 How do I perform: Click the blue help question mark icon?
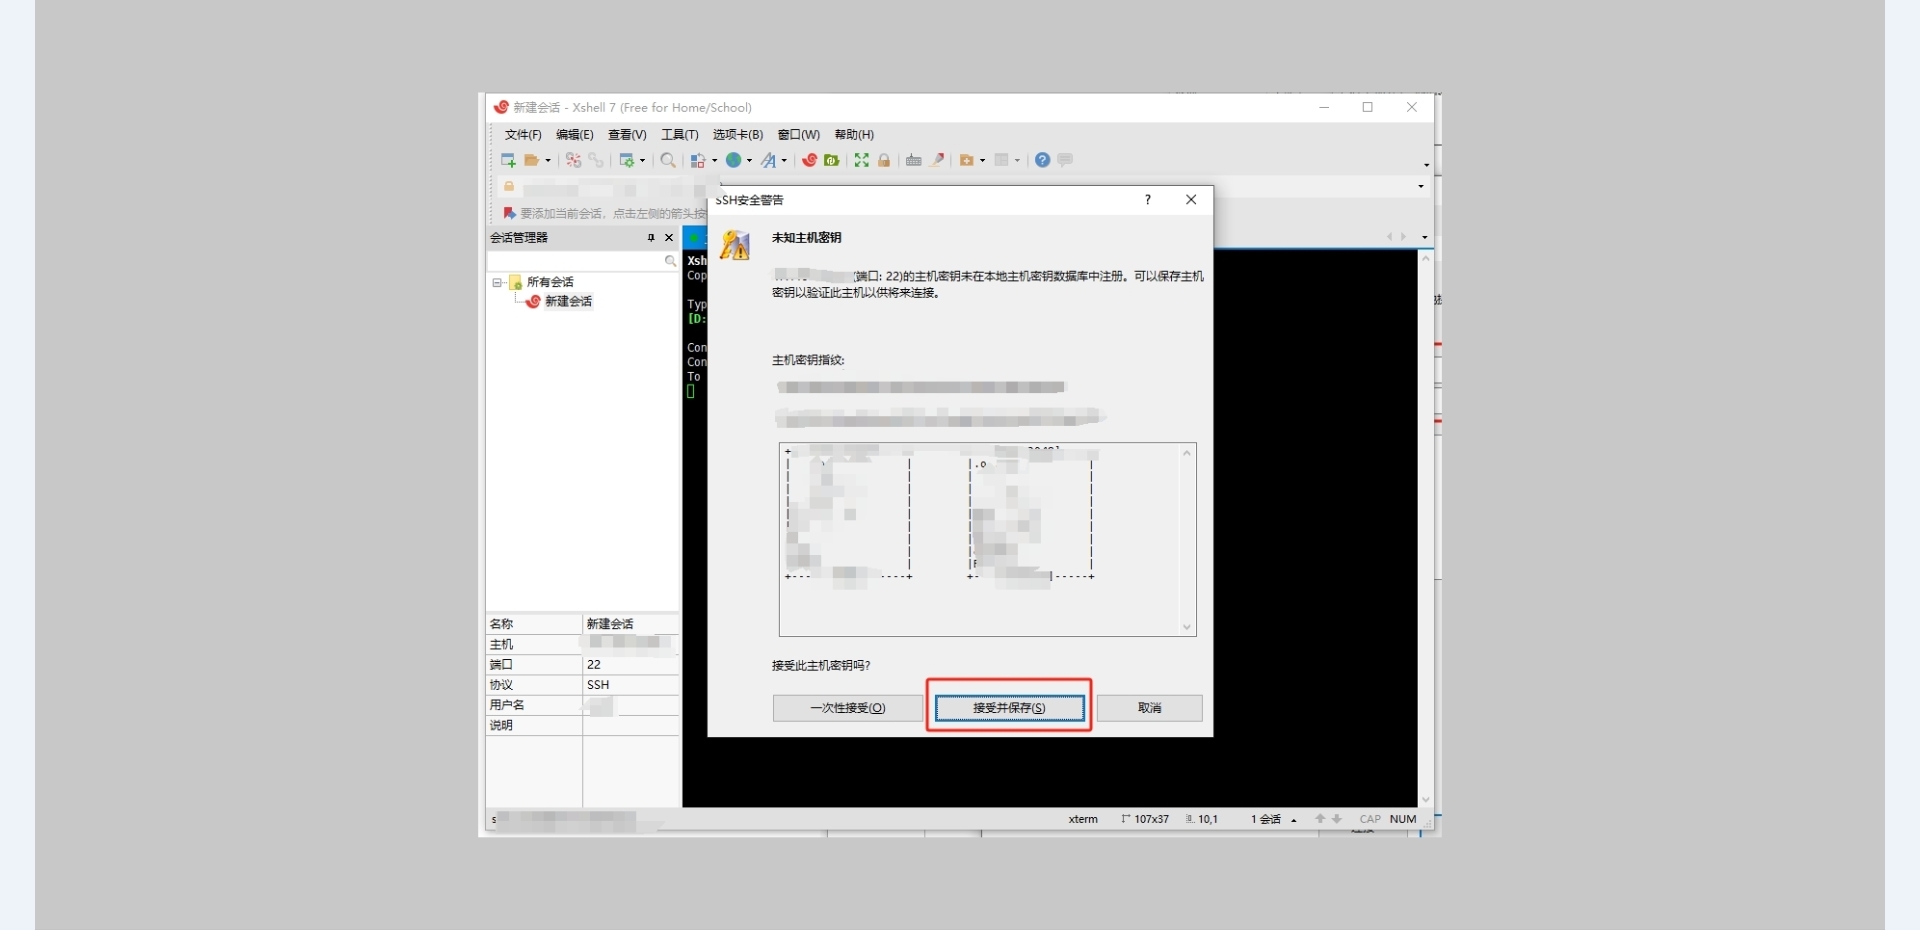1042,160
